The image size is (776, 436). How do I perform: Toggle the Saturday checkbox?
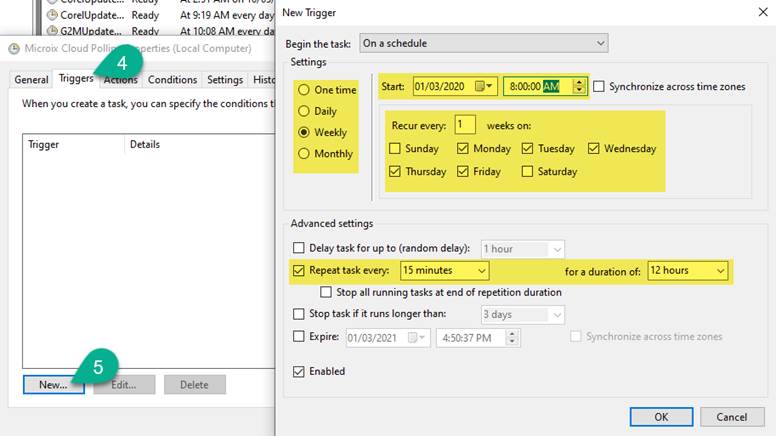[x=527, y=171]
